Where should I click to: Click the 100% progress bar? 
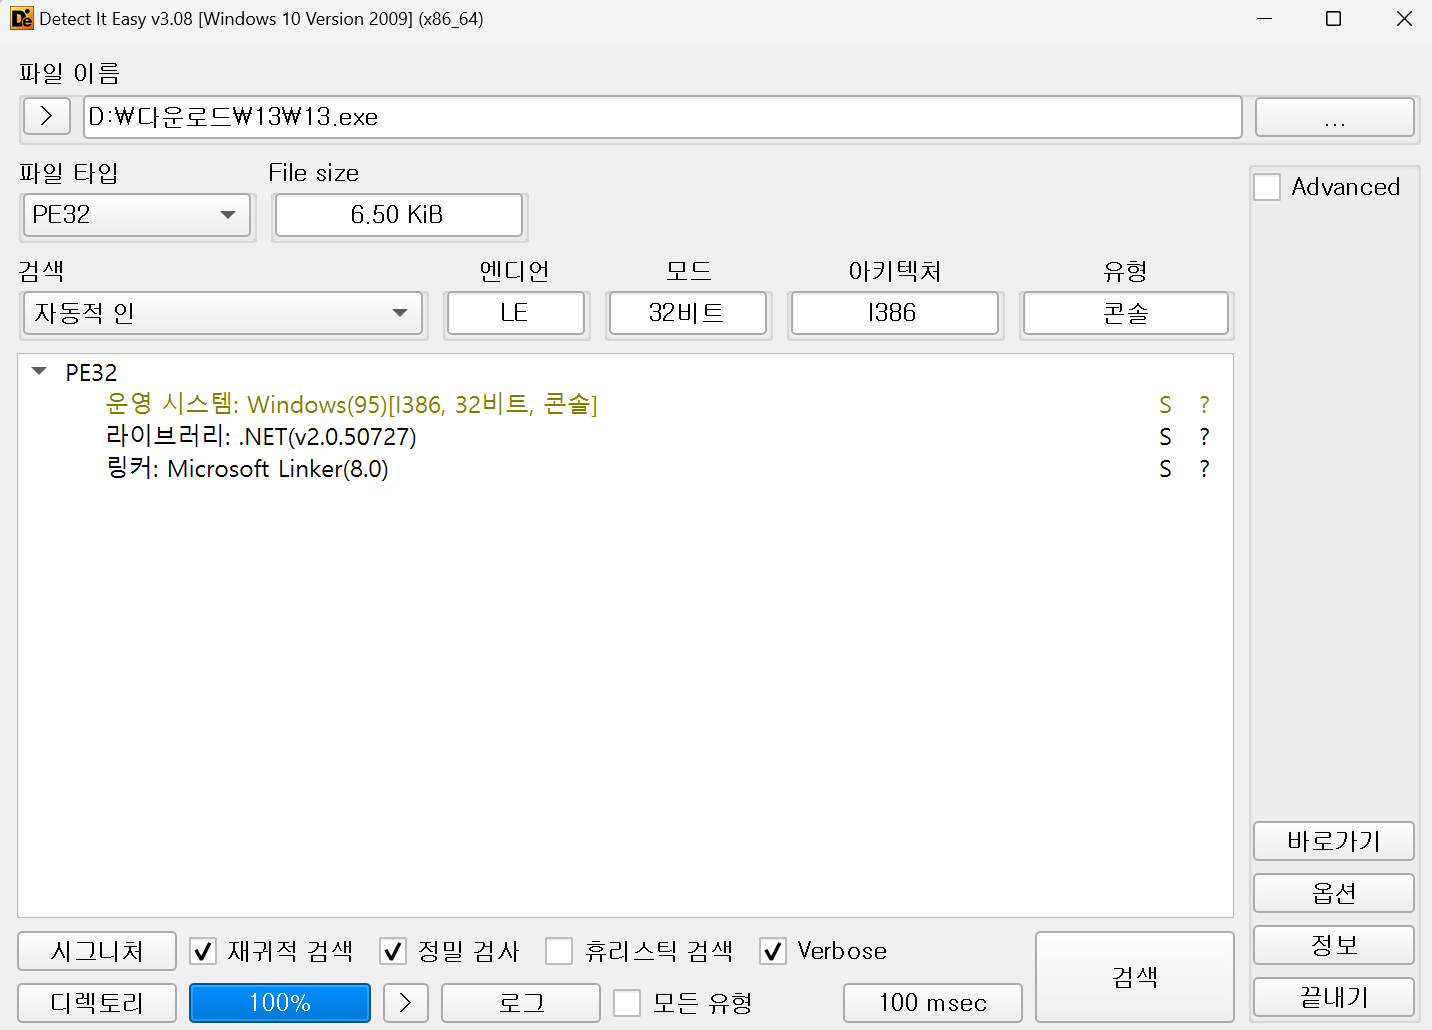coord(280,1003)
